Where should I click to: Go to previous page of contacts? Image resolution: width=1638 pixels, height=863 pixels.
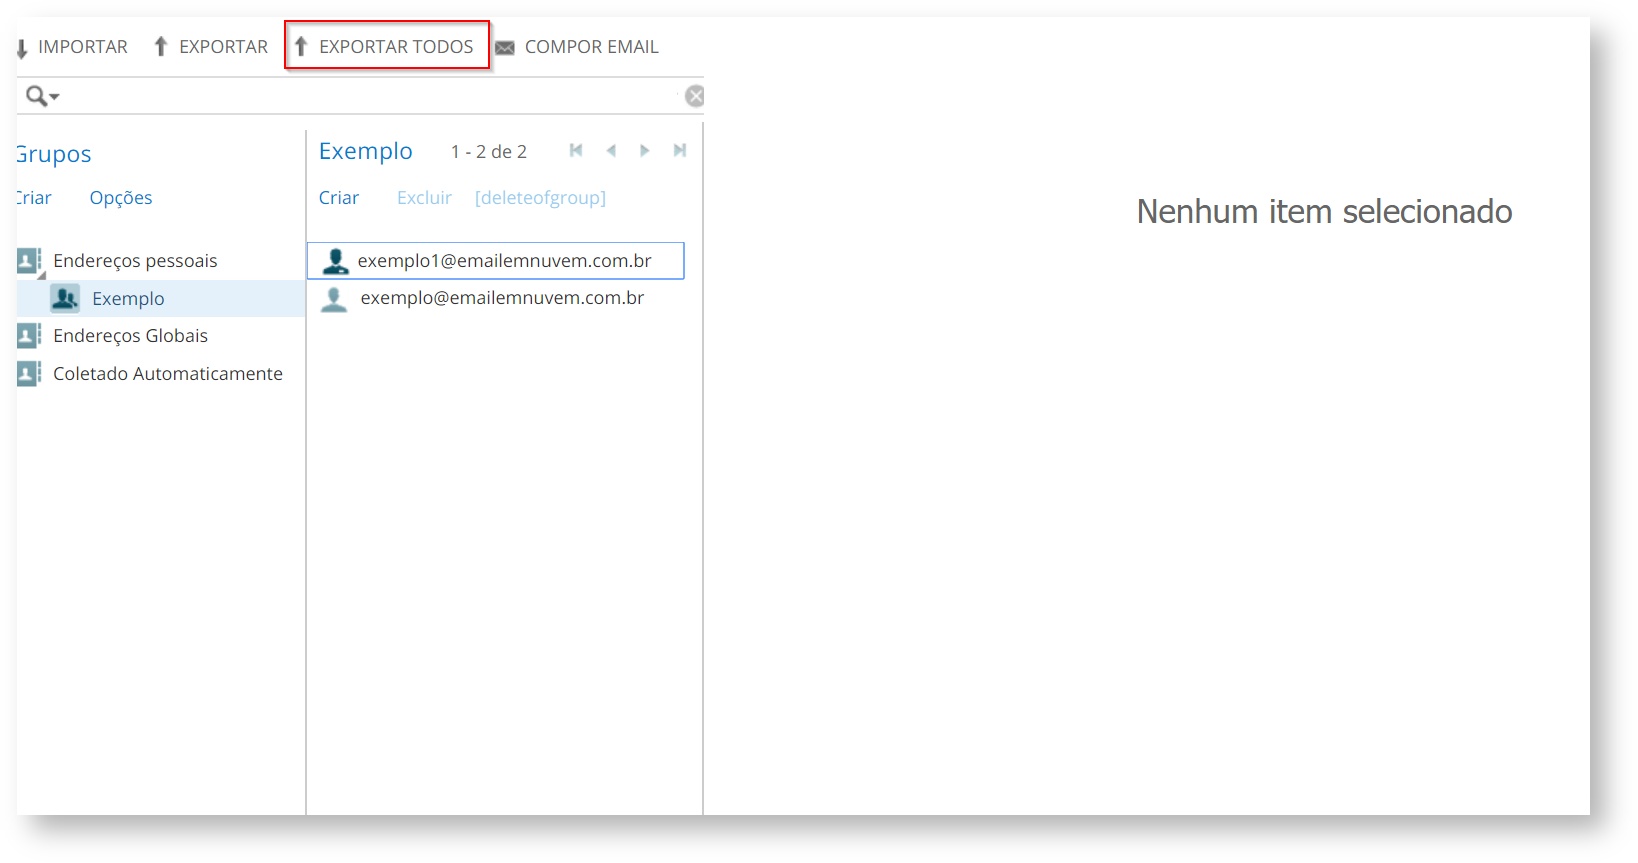611,151
